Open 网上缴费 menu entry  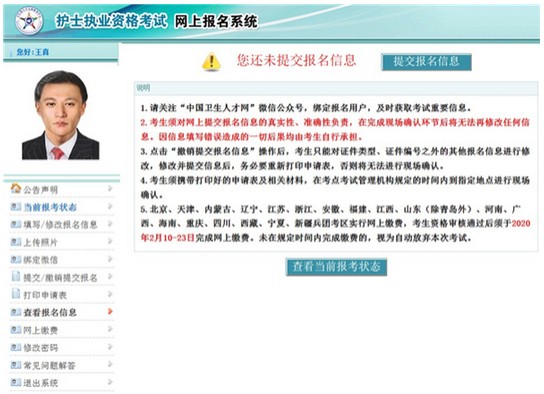(62, 330)
